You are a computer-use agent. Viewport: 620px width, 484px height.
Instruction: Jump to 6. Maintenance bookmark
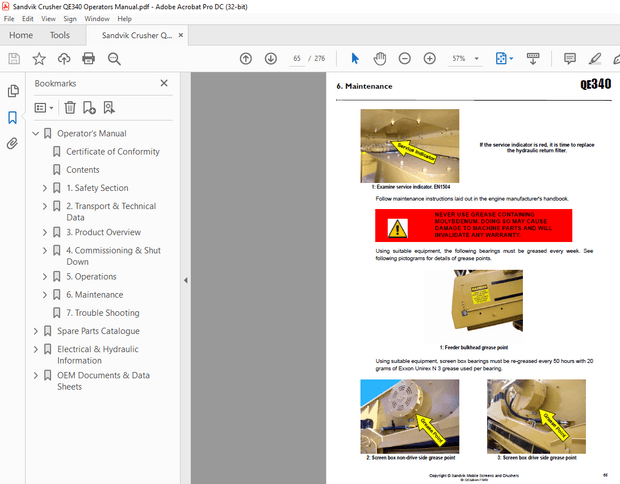point(95,295)
